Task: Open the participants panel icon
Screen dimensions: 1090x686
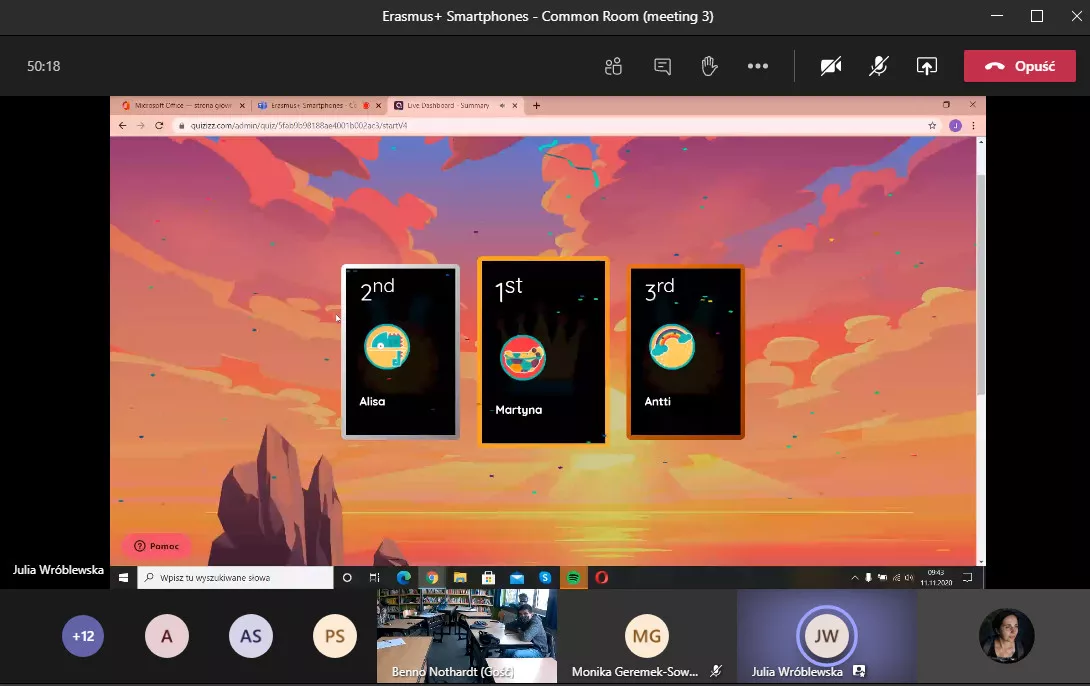Action: click(613, 66)
